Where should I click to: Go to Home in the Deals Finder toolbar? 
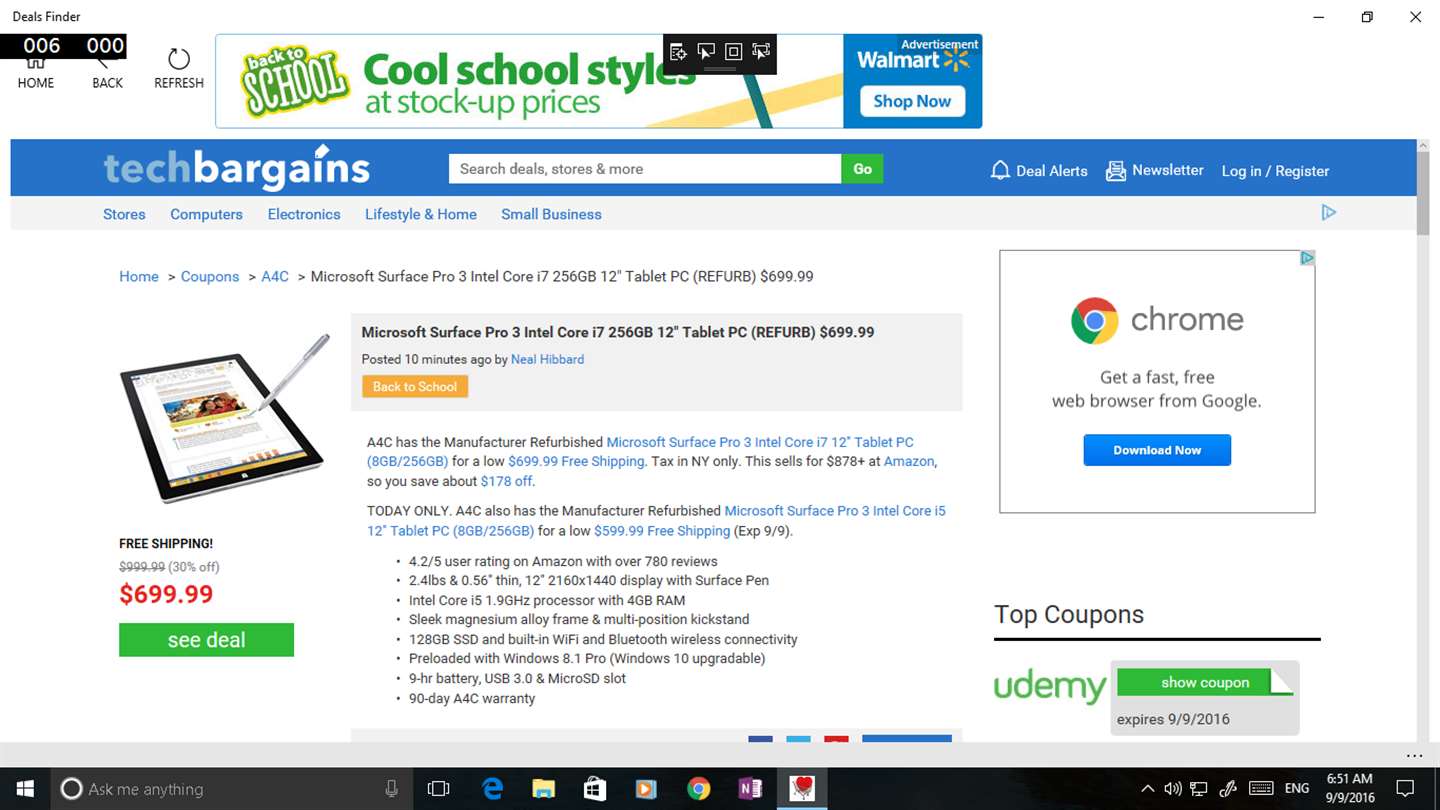coord(36,70)
